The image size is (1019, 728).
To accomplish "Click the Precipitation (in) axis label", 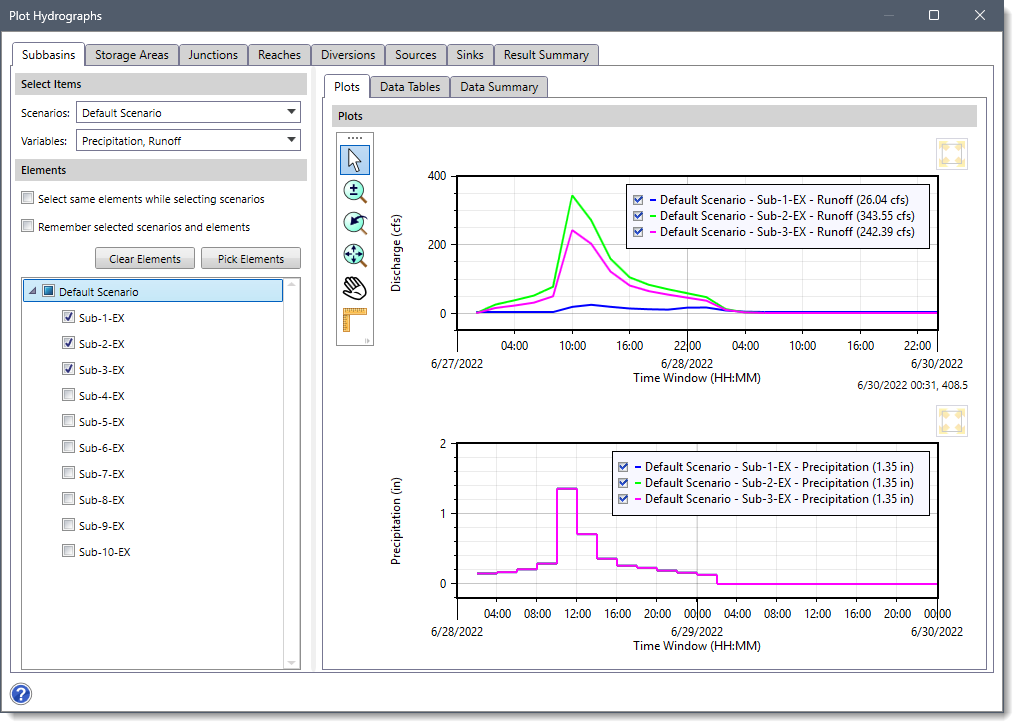I will pos(396,521).
